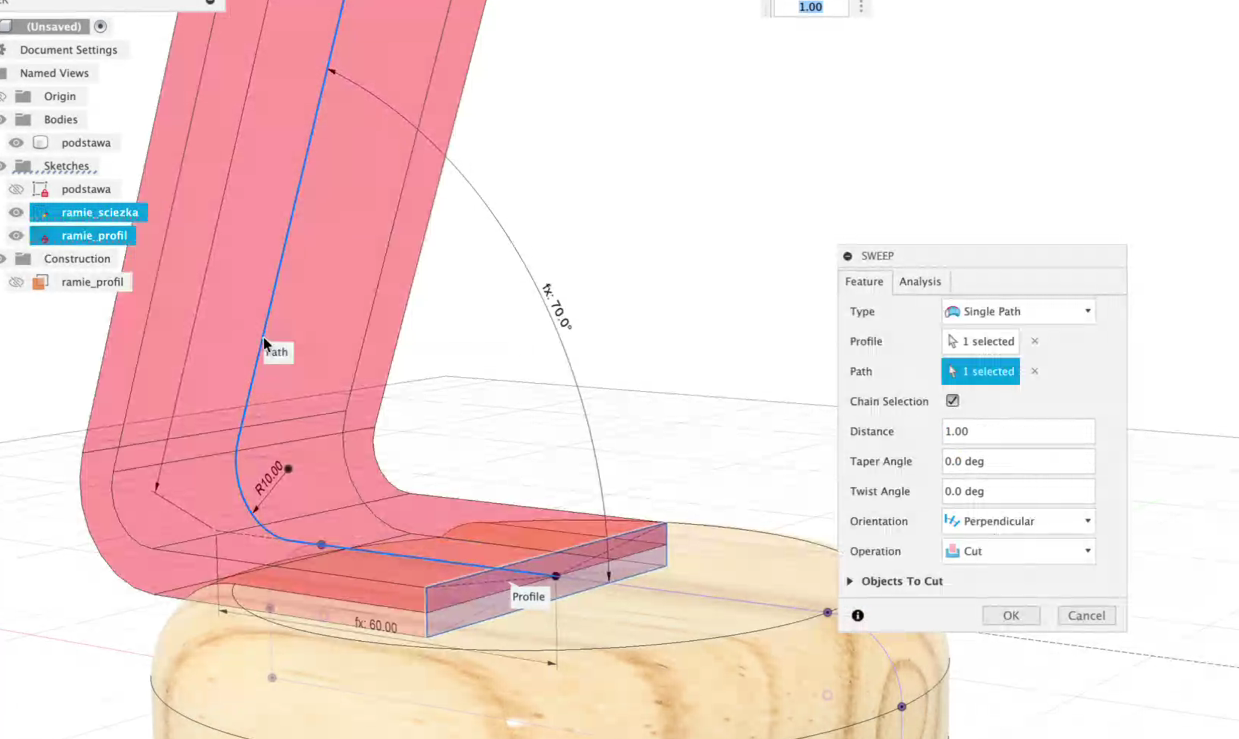The width and height of the screenshot is (1239, 739).
Task: Hide the ramie_sciezka sketch via eye icon
Action: [16, 212]
